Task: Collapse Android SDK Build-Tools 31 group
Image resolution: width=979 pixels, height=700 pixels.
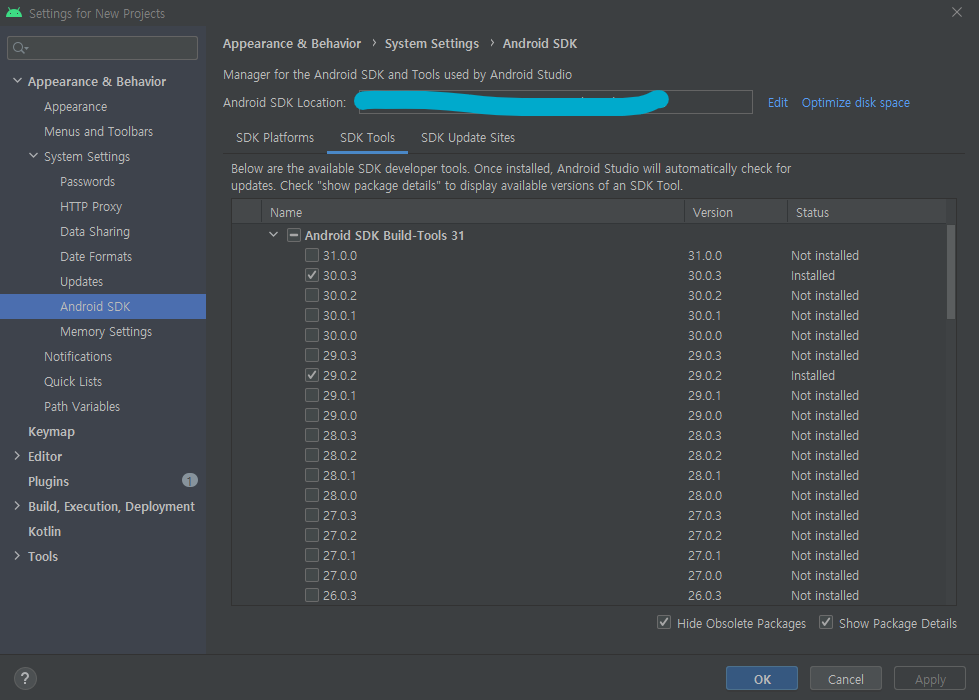Action: (x=273, y=235)
